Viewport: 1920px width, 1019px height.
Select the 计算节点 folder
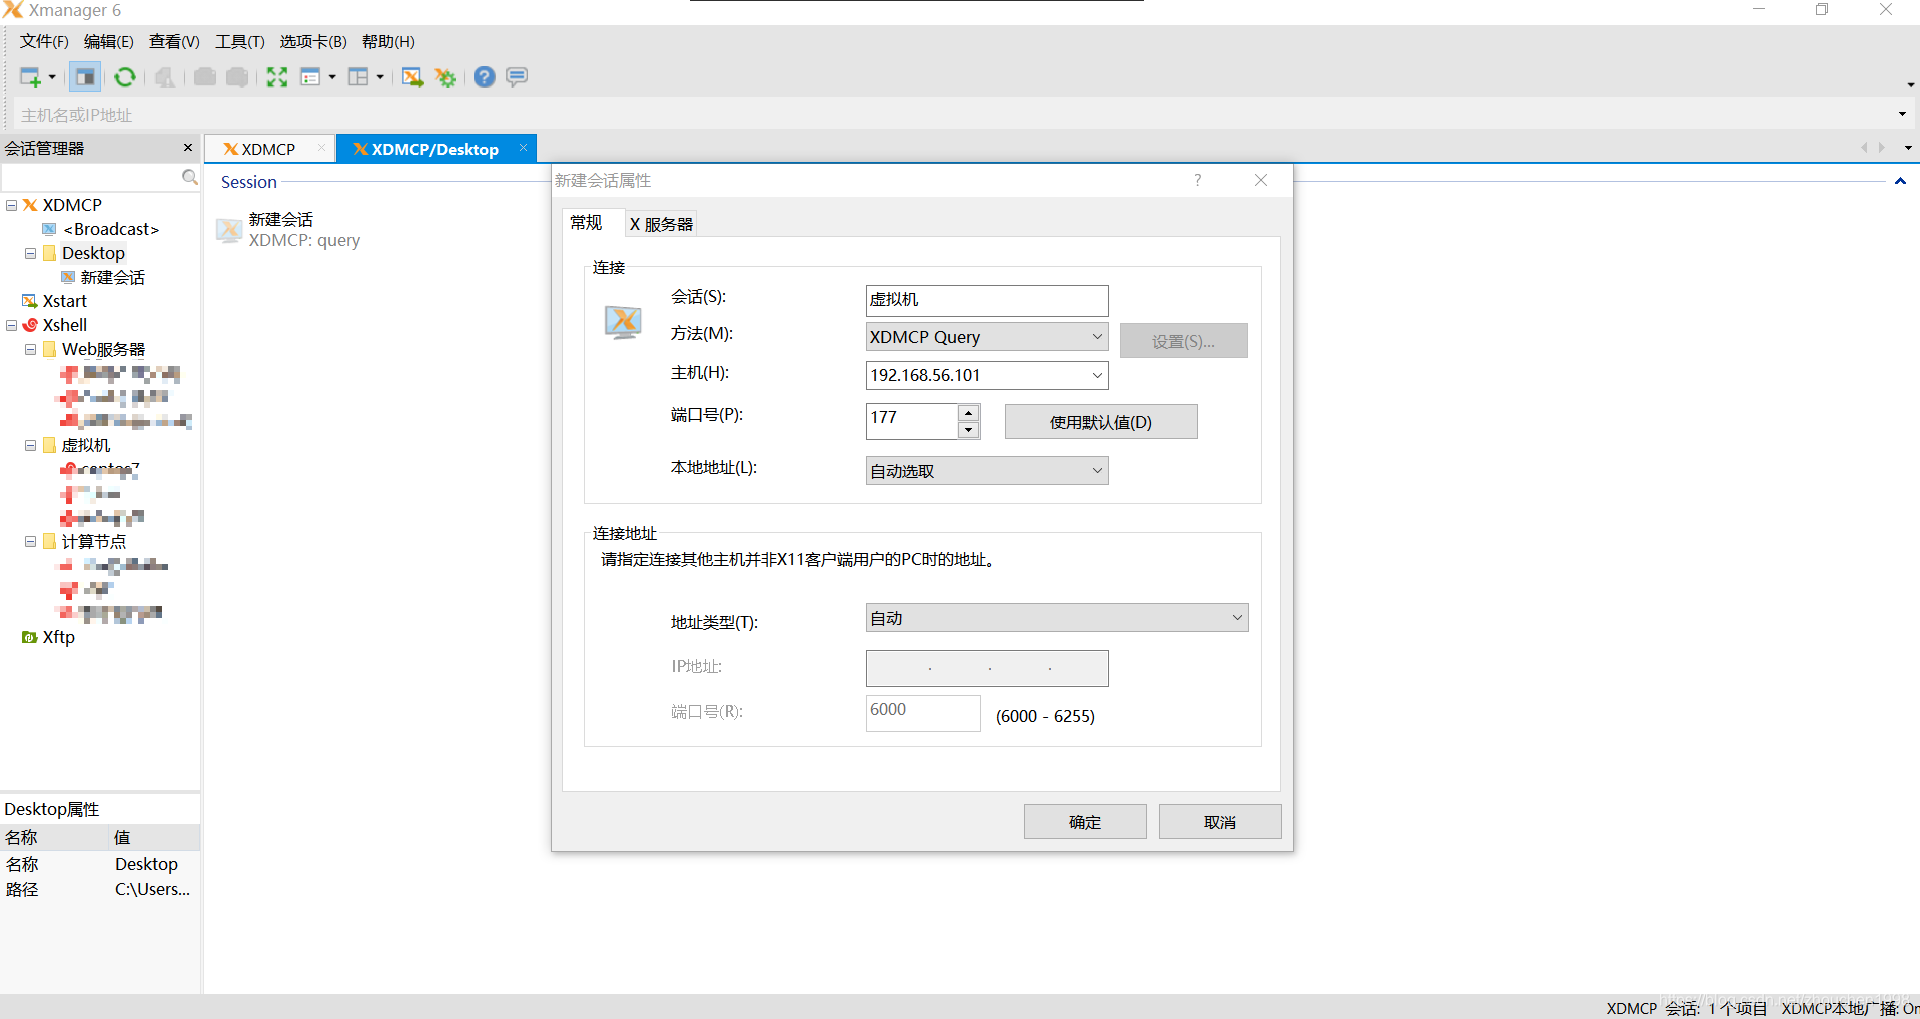(94, 541)
